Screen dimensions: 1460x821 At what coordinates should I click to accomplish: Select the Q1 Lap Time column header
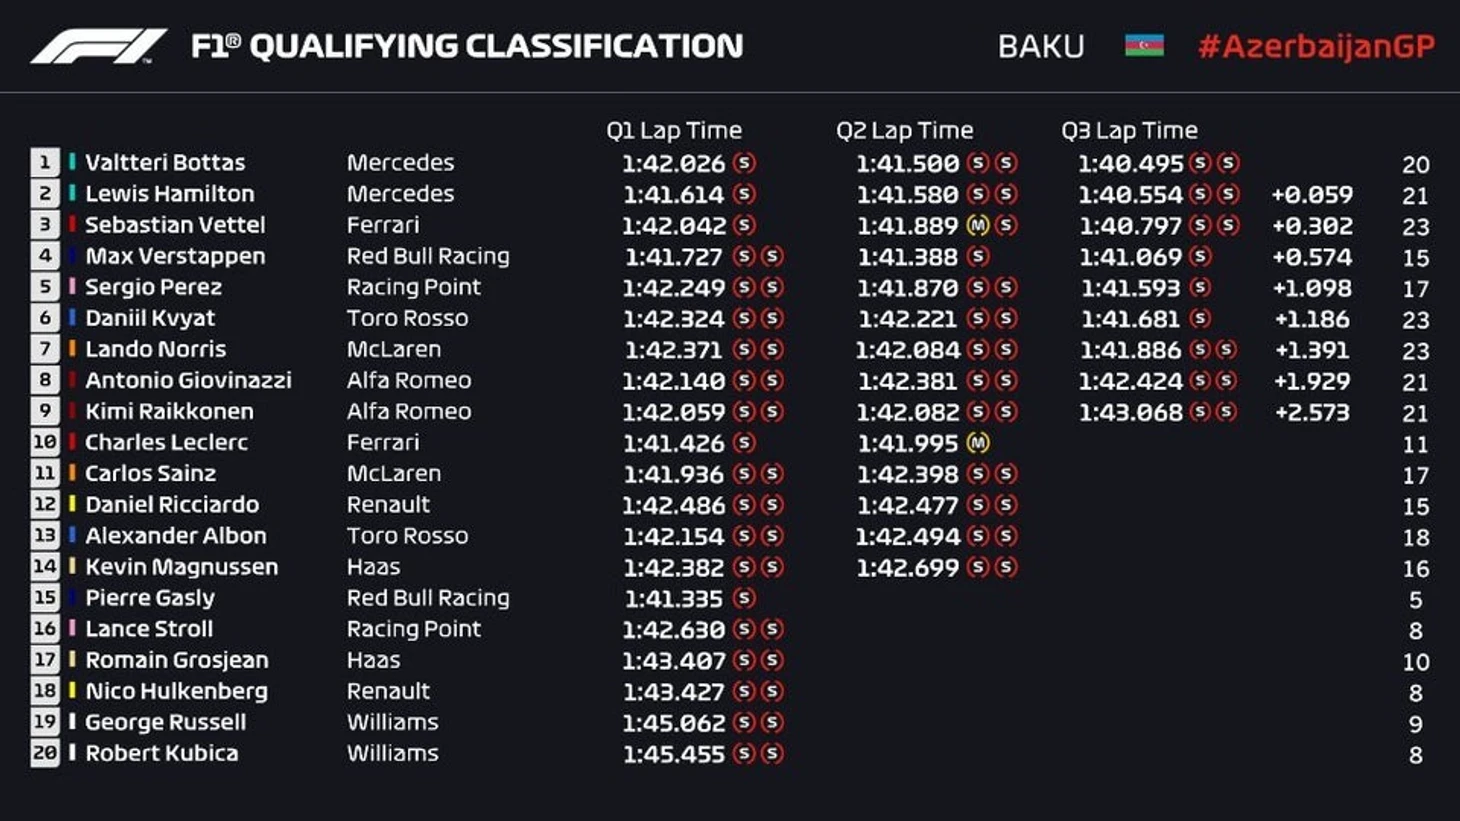click(x=674, y=130)
